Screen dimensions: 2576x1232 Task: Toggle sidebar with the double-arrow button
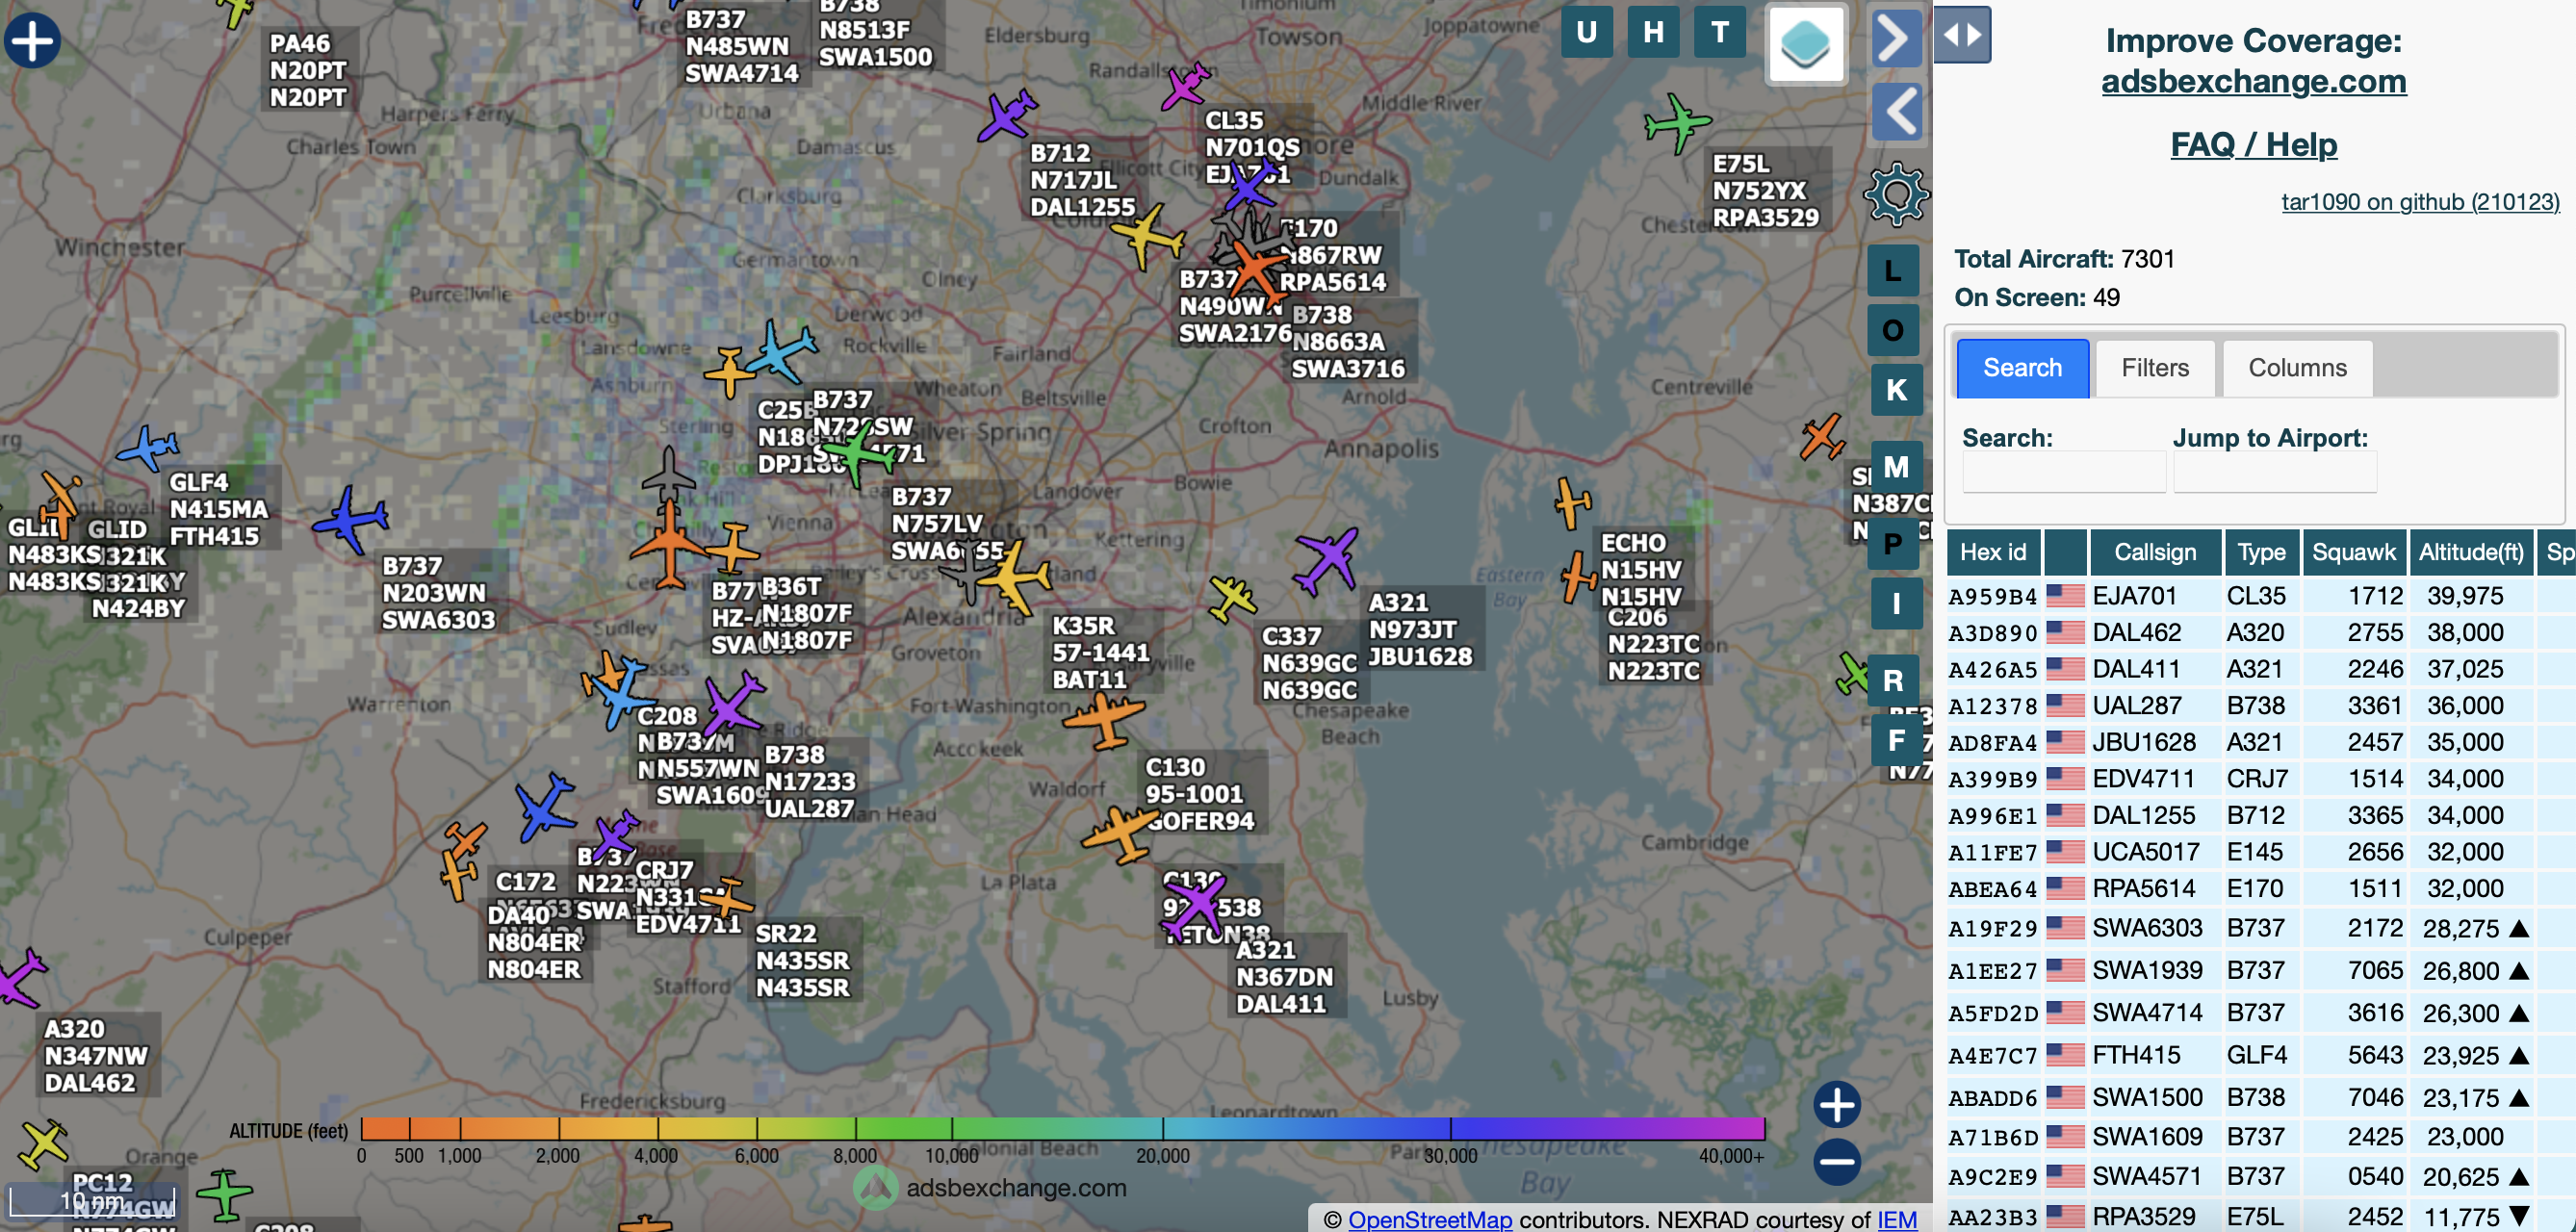point(1962,35)
